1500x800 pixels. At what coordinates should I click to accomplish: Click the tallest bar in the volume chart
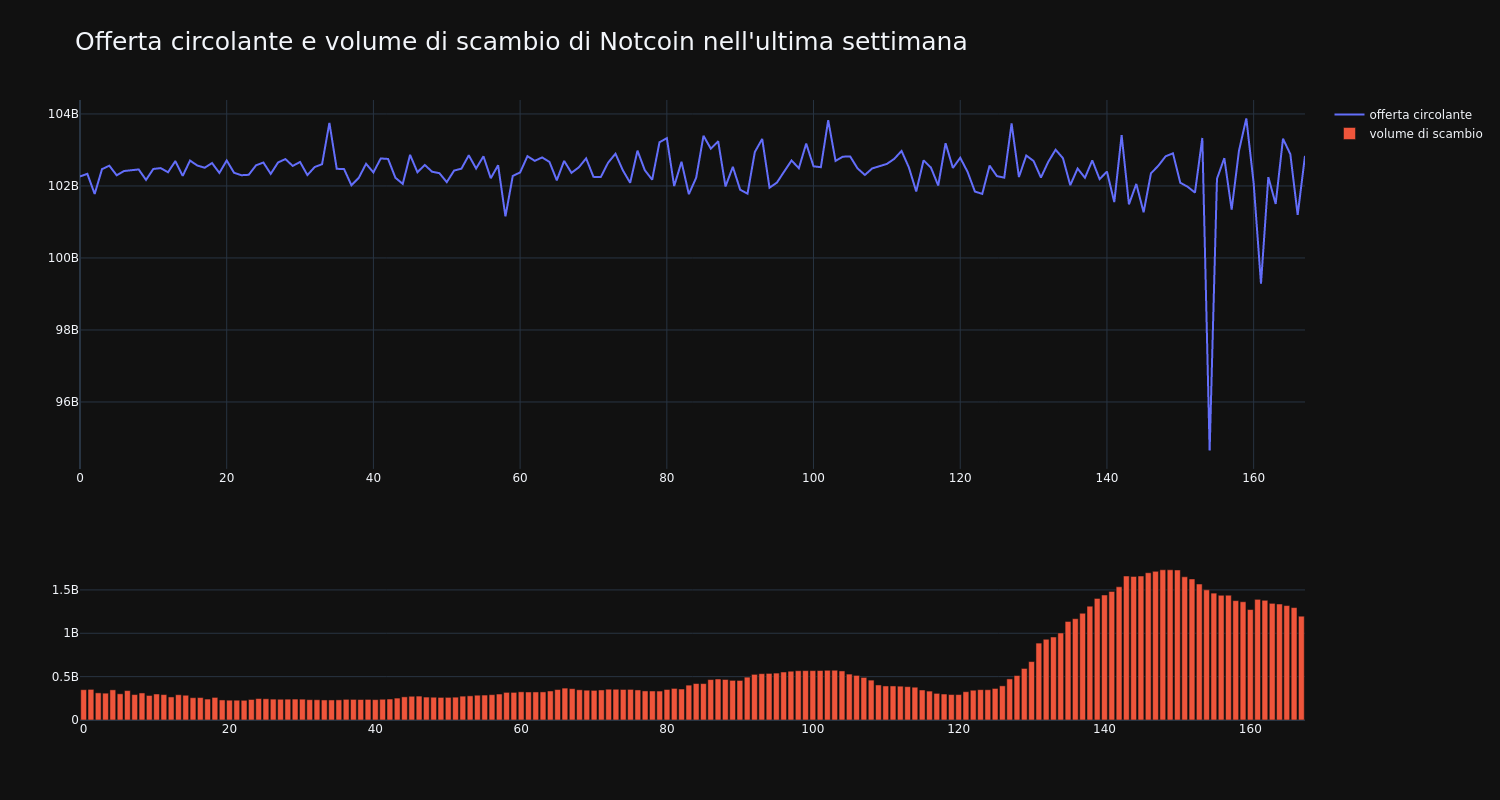point(1170,645)
